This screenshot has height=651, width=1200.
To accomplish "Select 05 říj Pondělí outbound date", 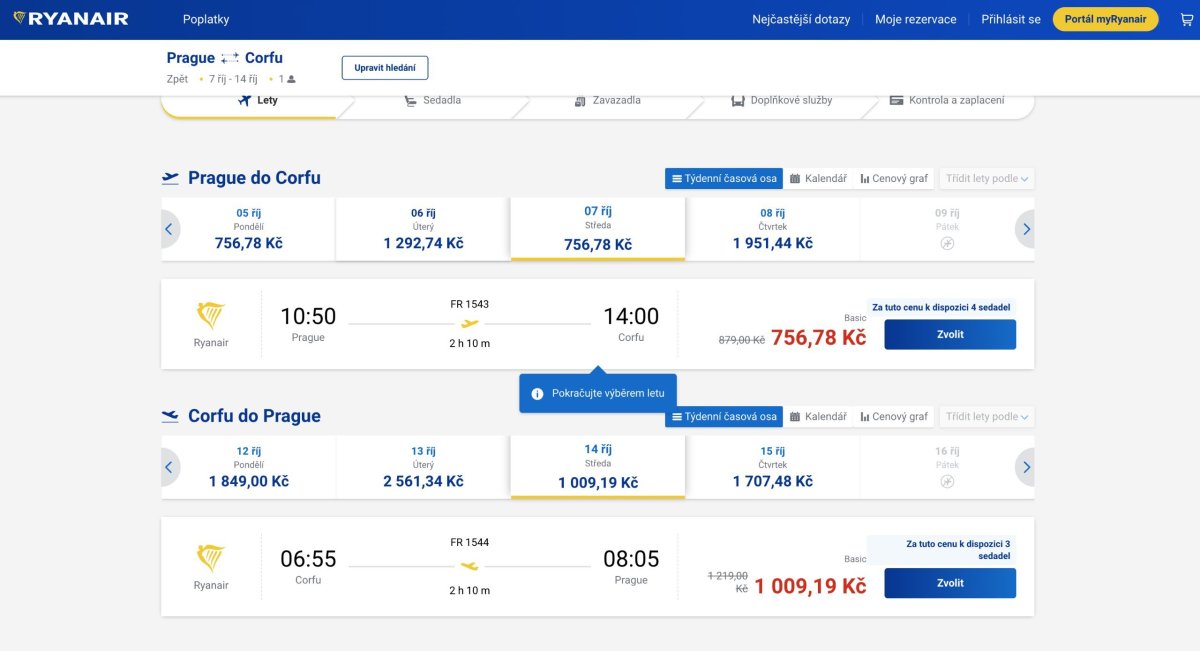I will coord(248,229).
